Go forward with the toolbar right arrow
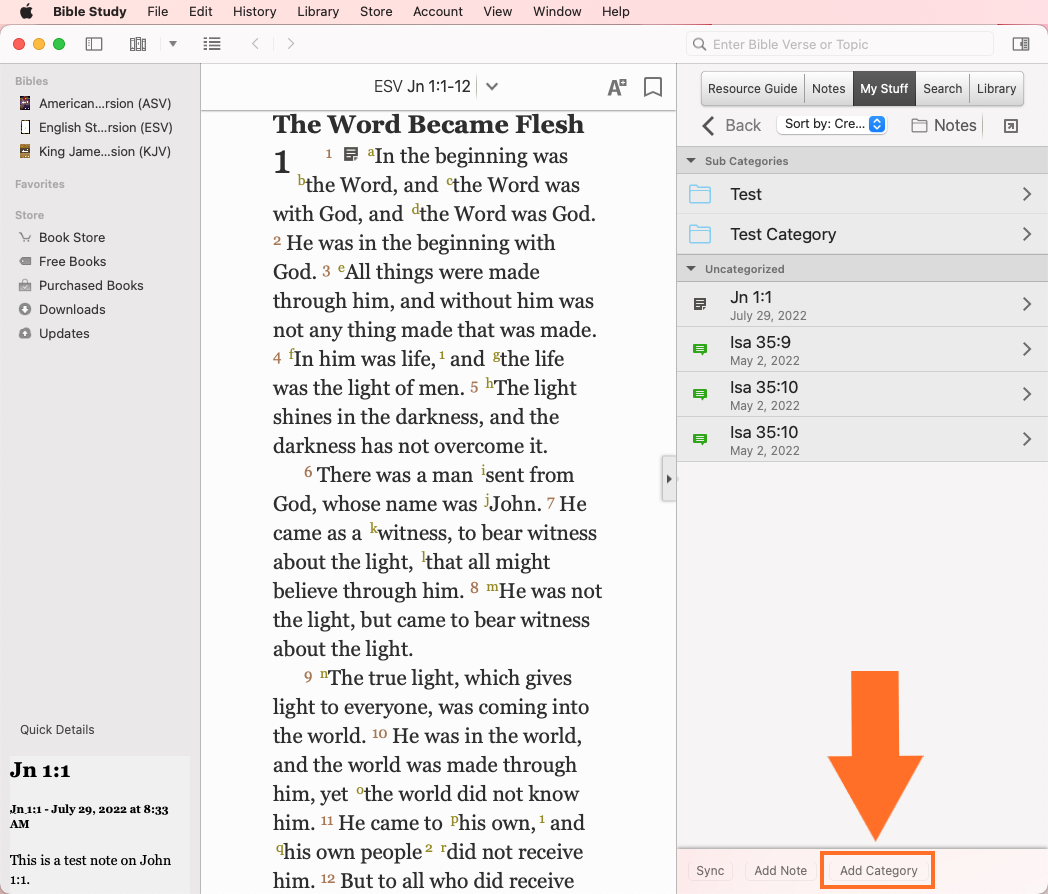This screenshot has width=1048, height=894. [x=290, y=44]
